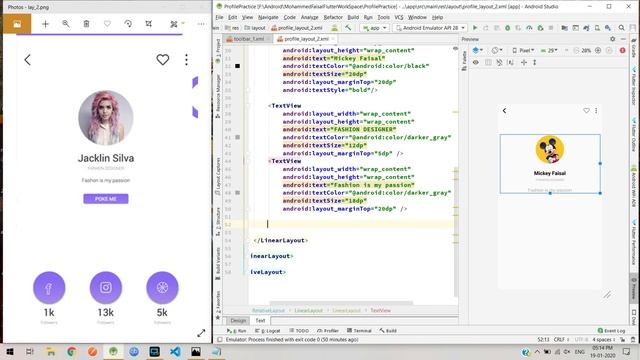Screen dimensions: 640x360
Task: Open the notification center in system tray
Action: coord(627,351)
